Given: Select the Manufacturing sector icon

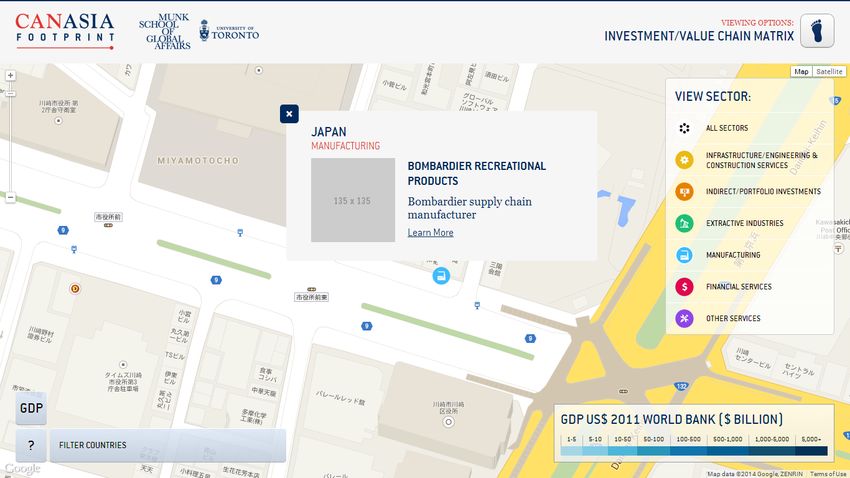Looking at the screenshot, I should [x=684, y=255].
